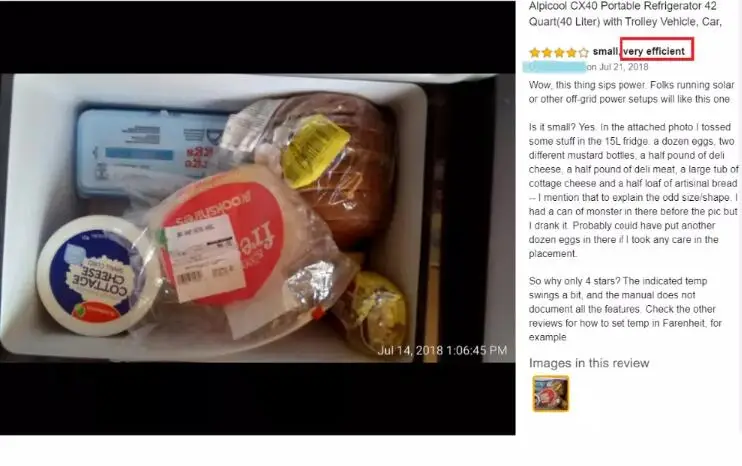This screenshot has height=466, width=742.
Task: Click the 'Images in this review' heading
Action: (x=589, y=363)
